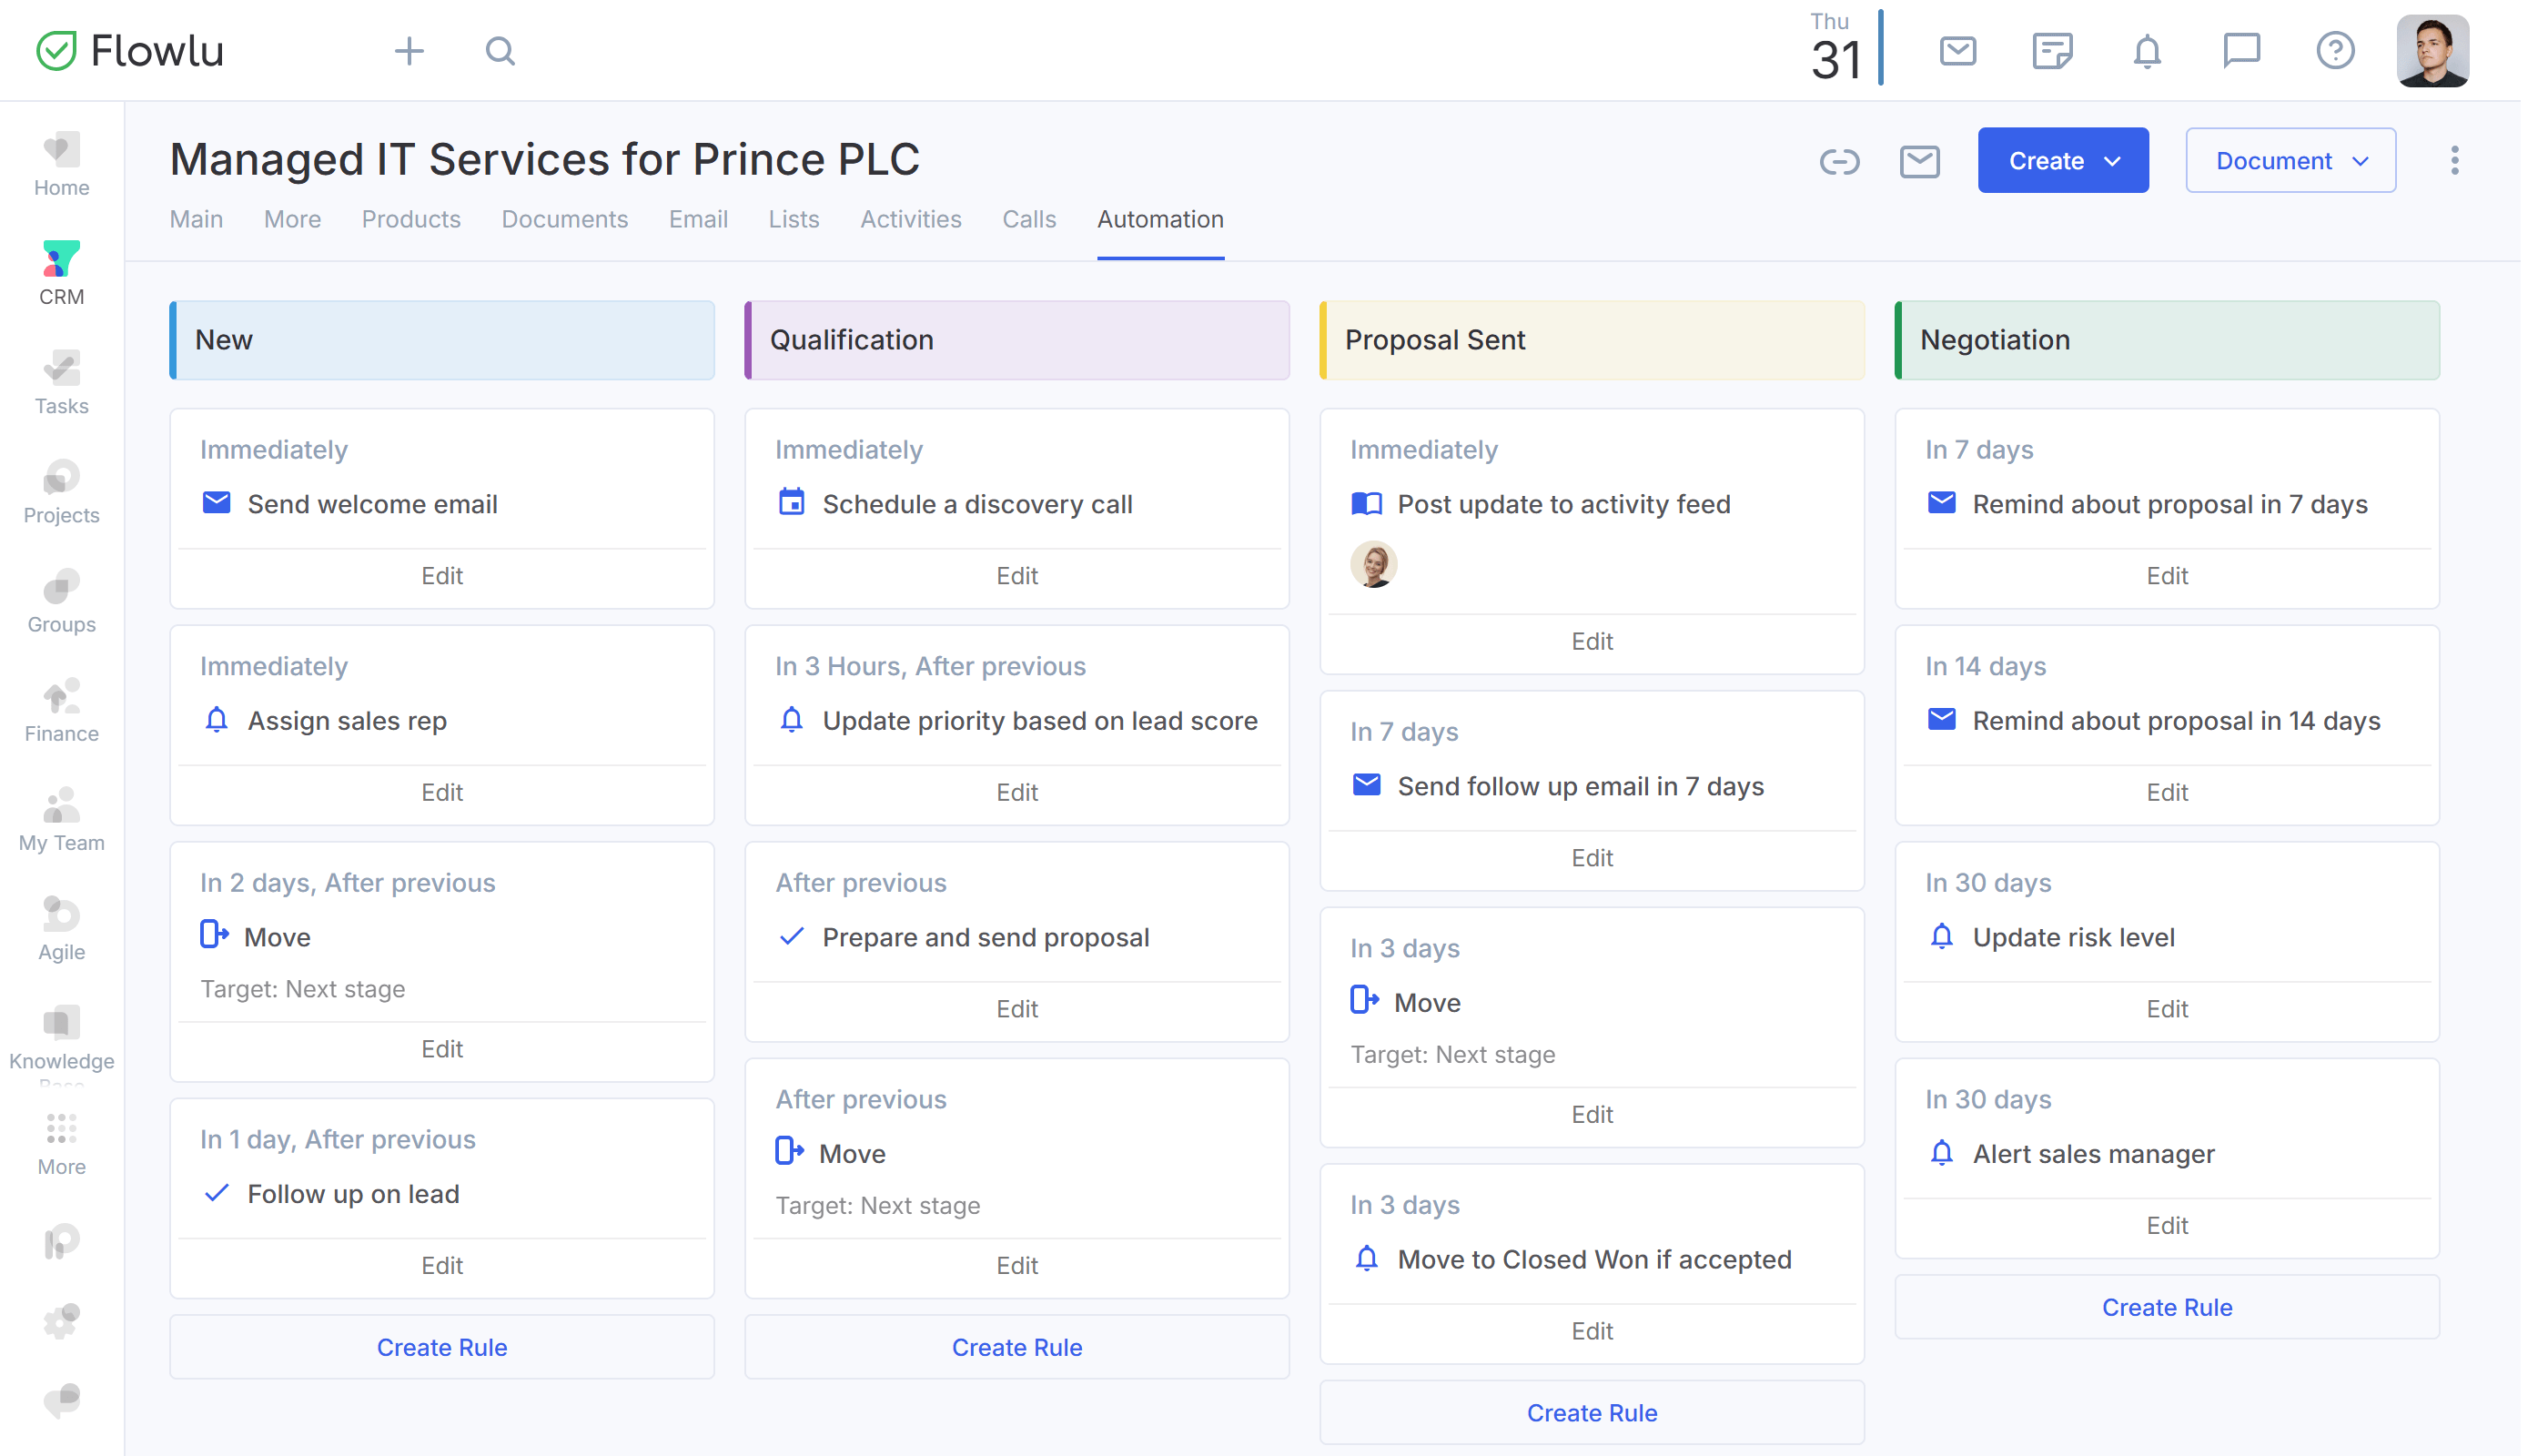This screenshot has width=2548, height=1456.
Task: Open the notes icon in header
Action: pyautogui.click(x=2052, y=51)
